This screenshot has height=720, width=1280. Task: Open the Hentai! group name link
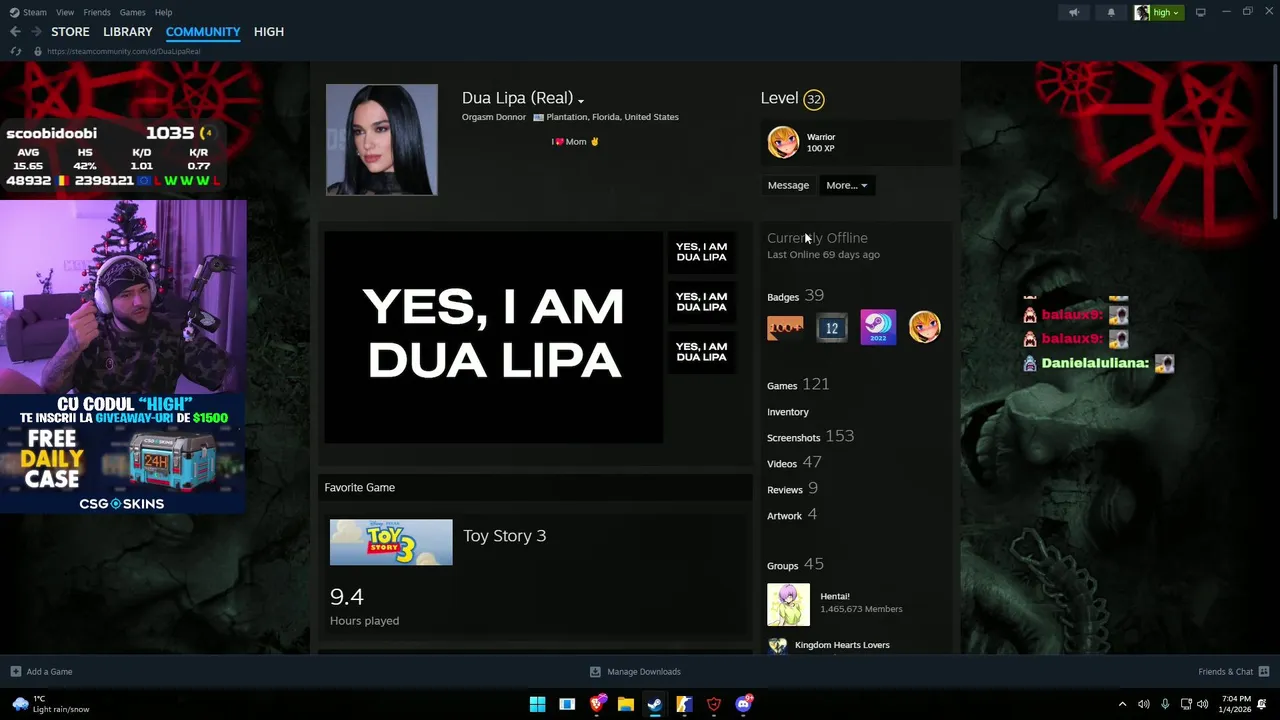[835, 597]
